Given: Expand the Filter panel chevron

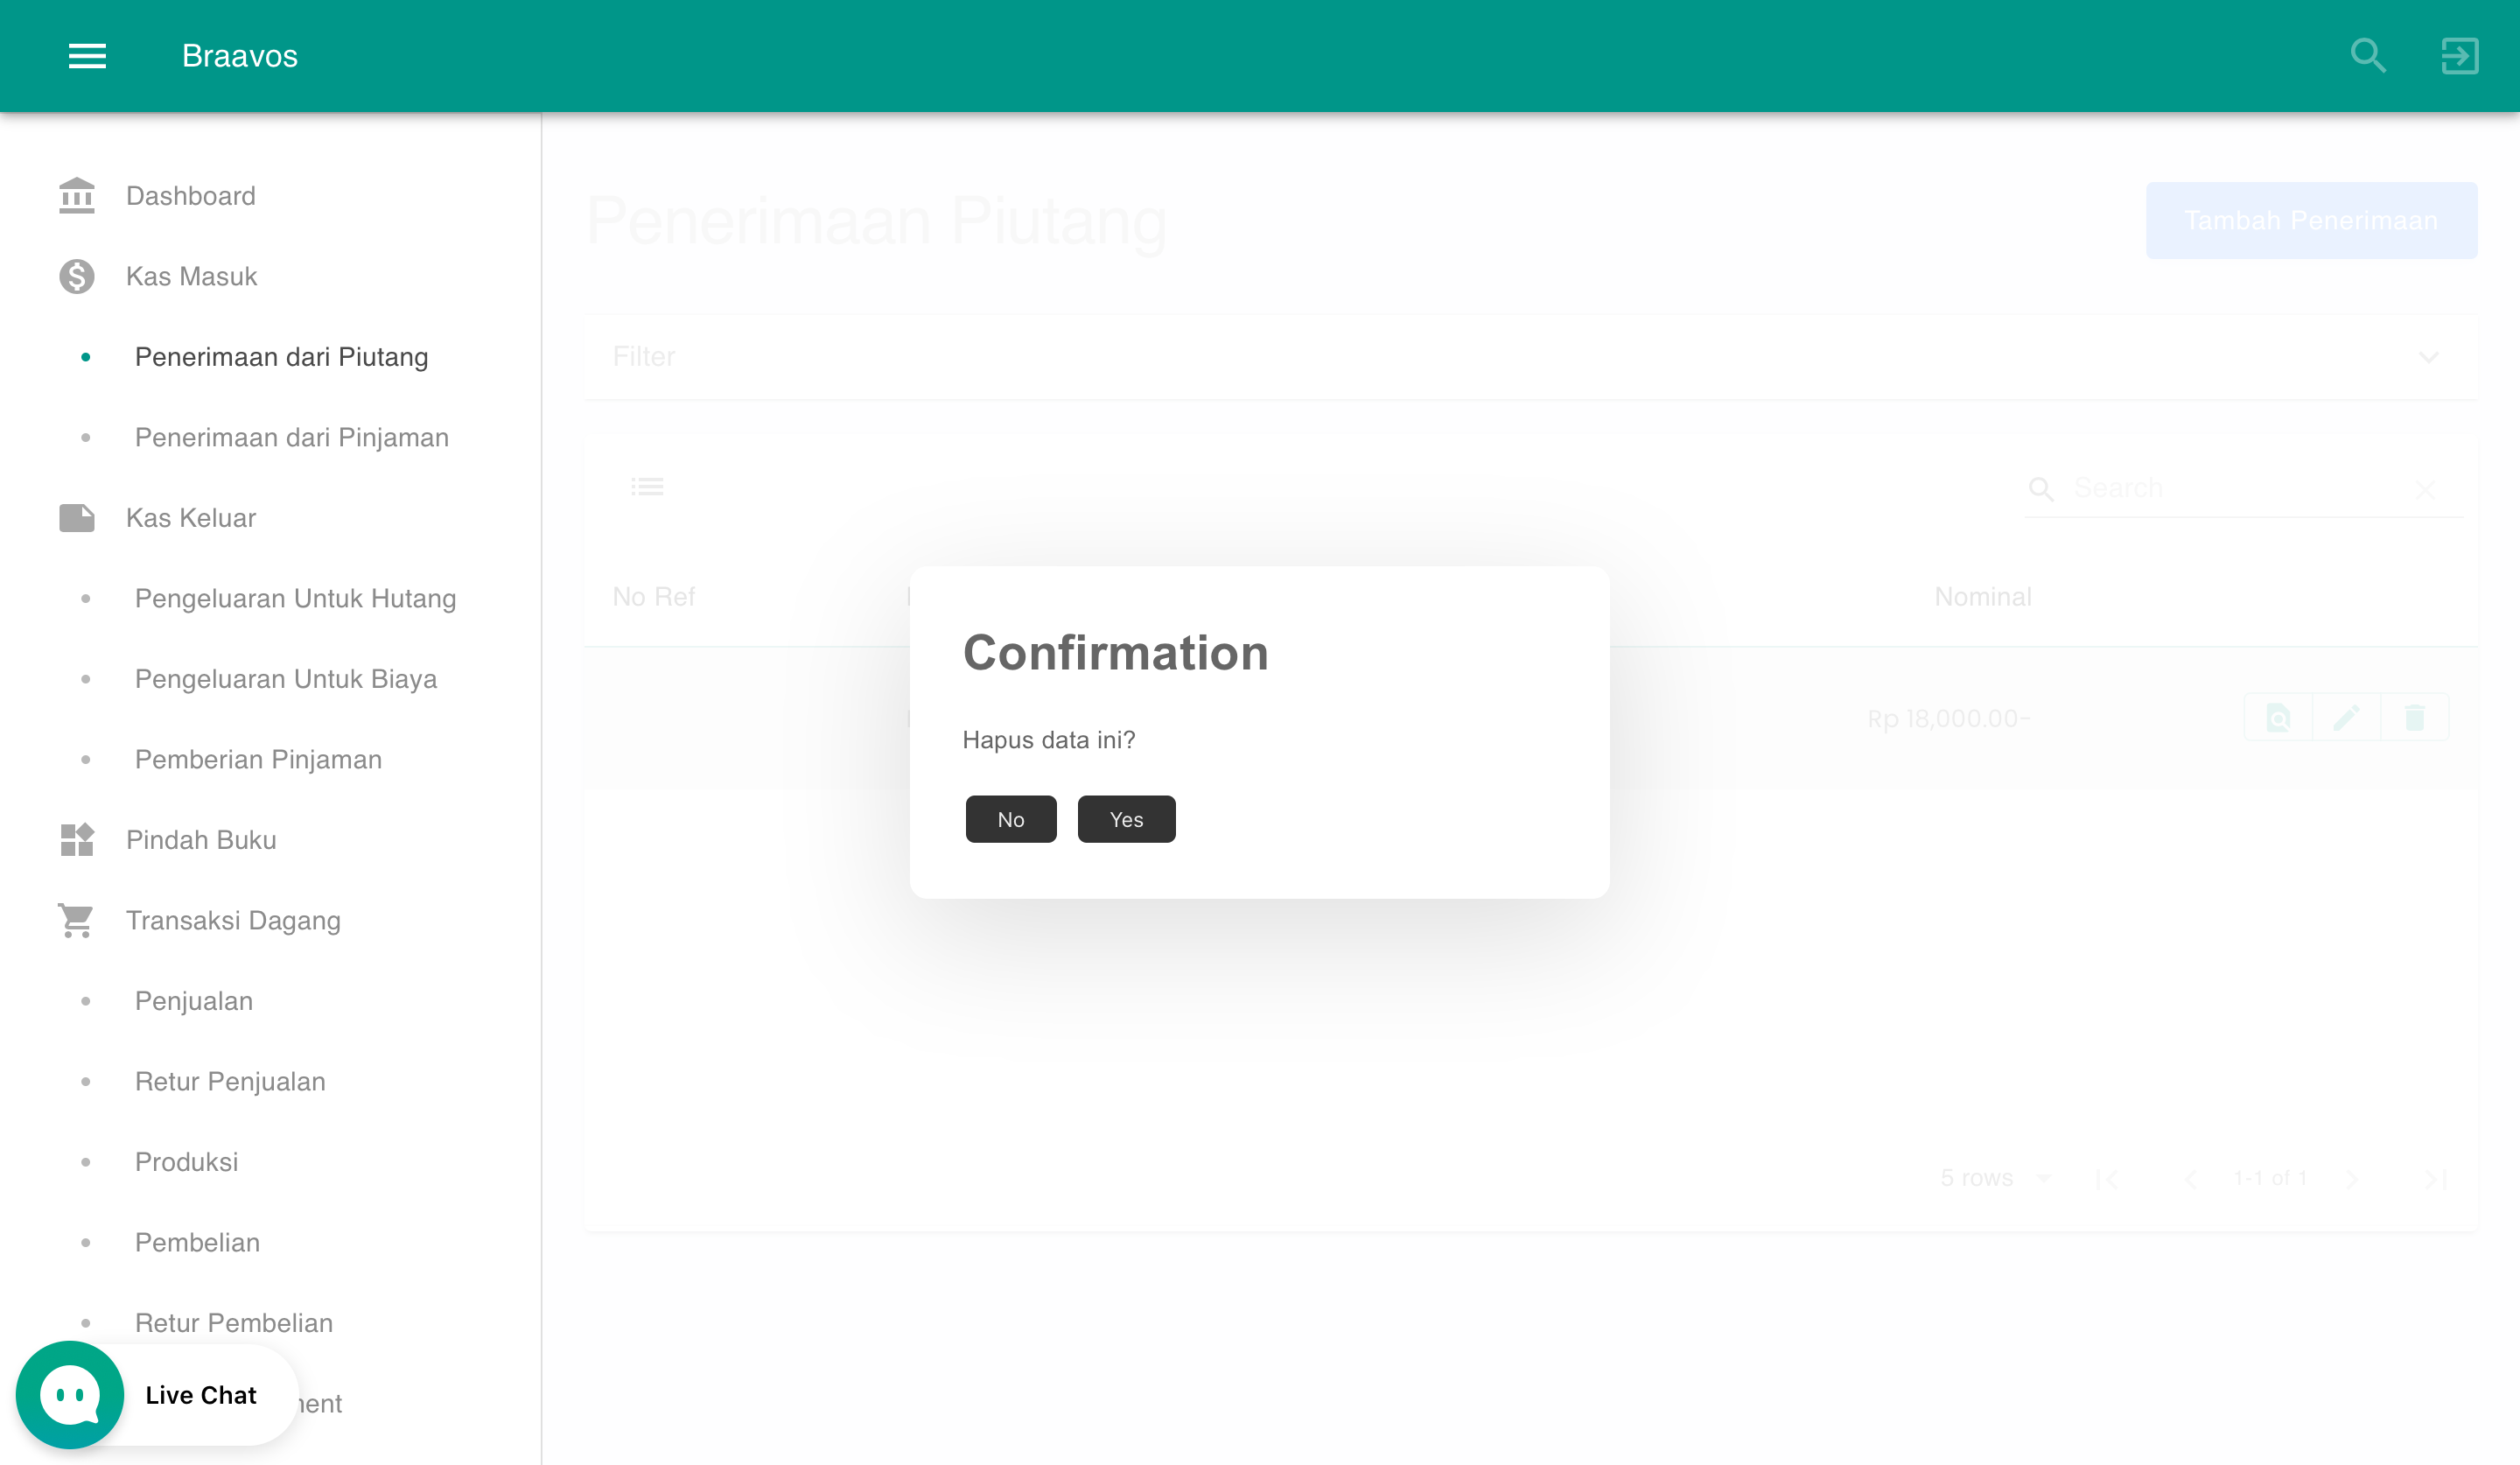Looking at the screenshot, I should point(2428,357).
